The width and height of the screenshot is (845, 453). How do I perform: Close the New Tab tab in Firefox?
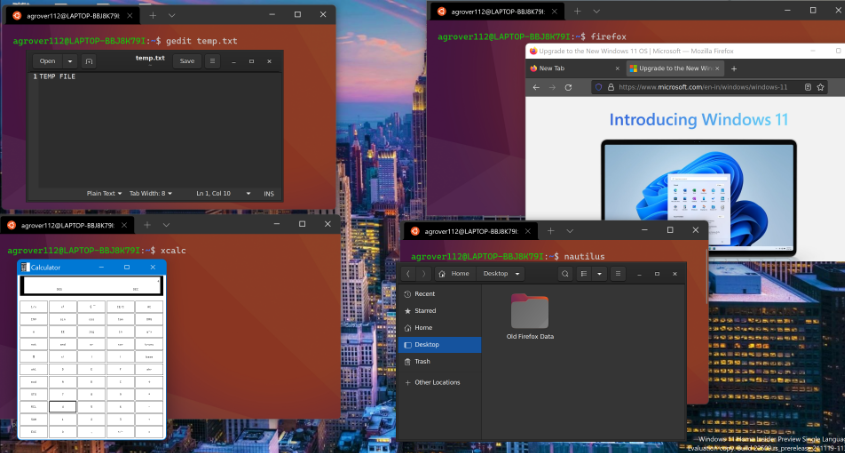617,68
